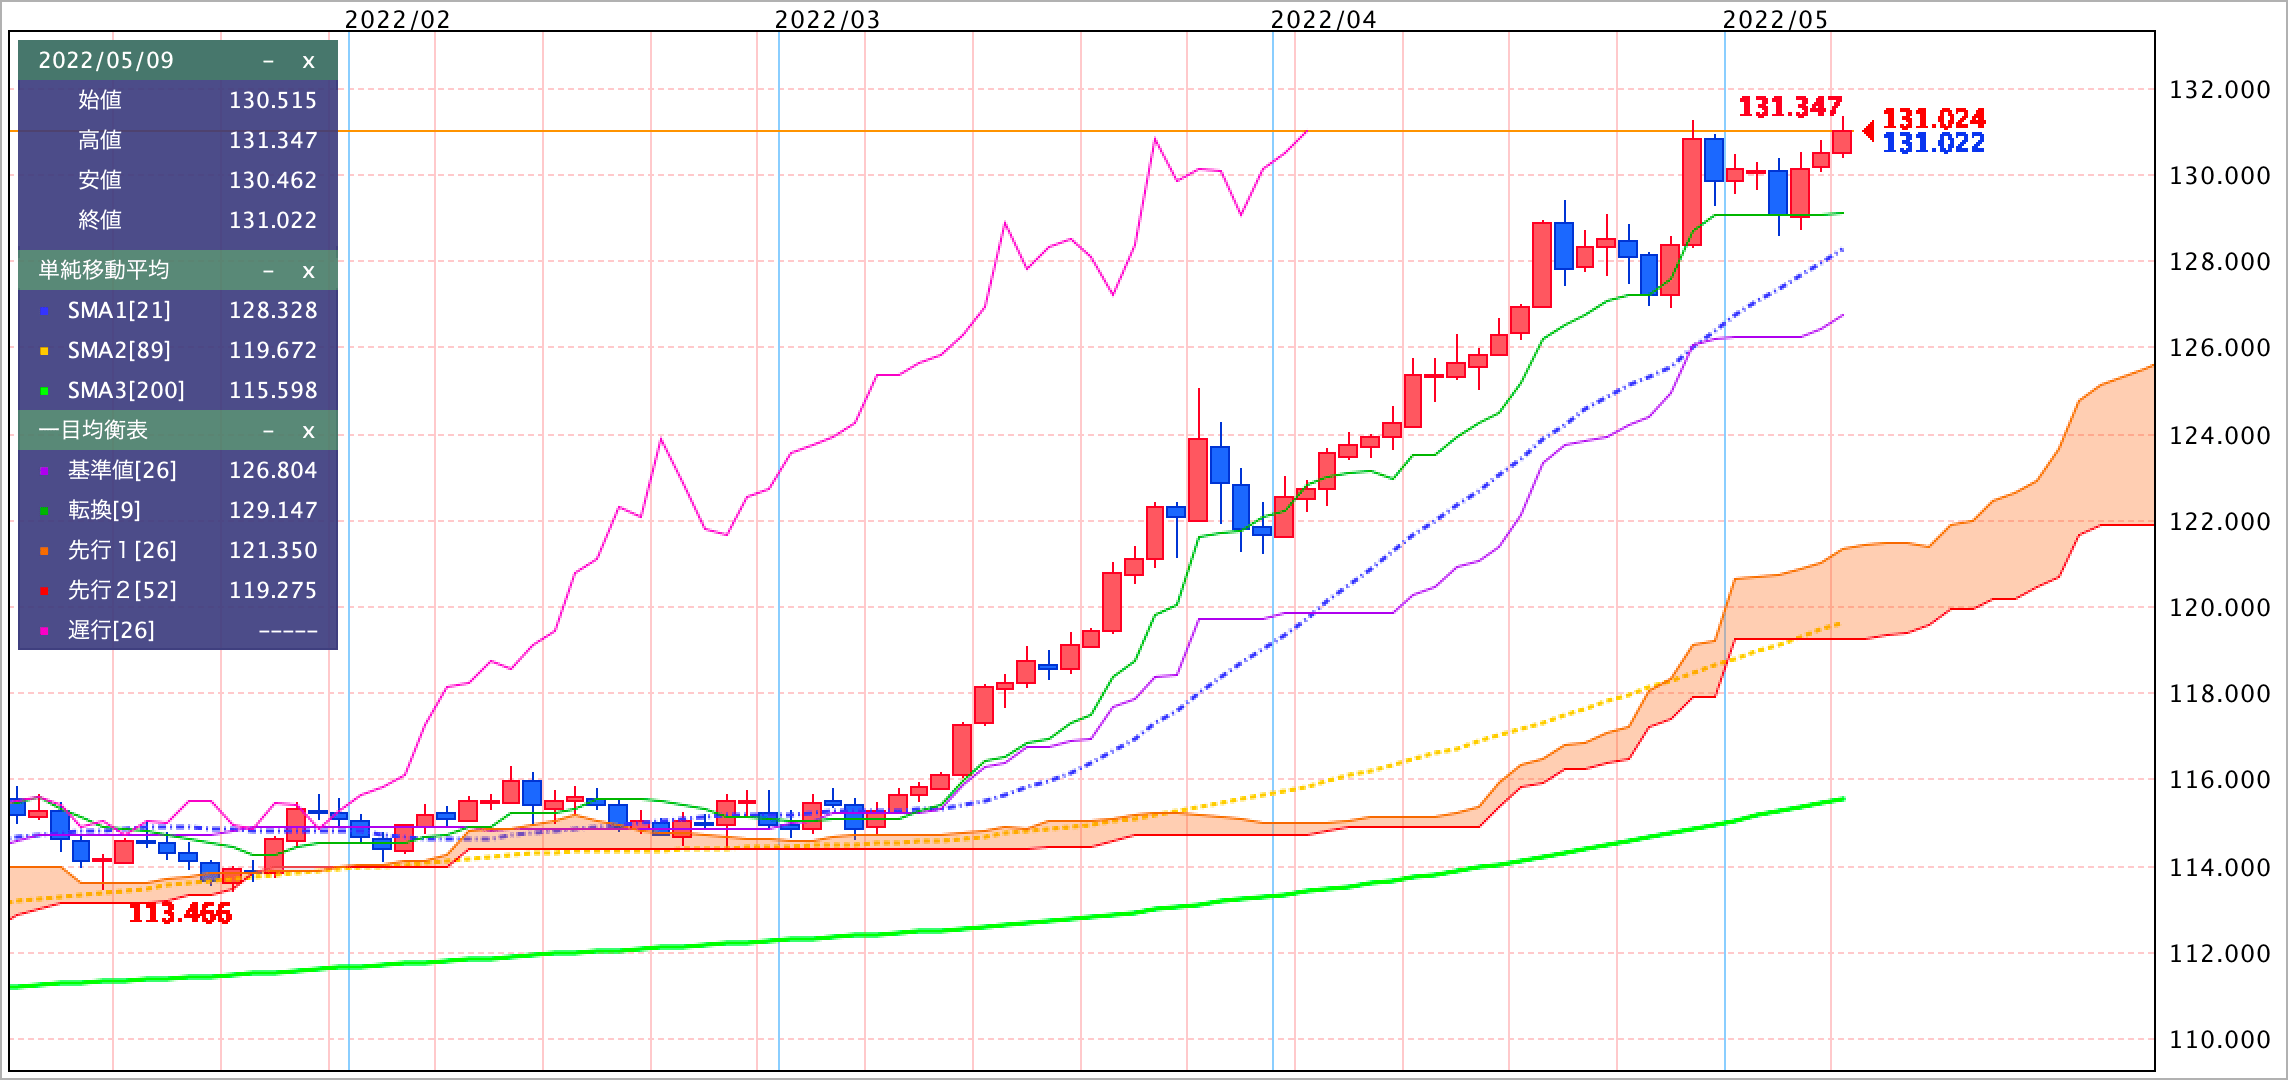Viewport: 2288px width, 1080px height.
Task: Click the 転換[9] green color marker
Action: [43, 512]
